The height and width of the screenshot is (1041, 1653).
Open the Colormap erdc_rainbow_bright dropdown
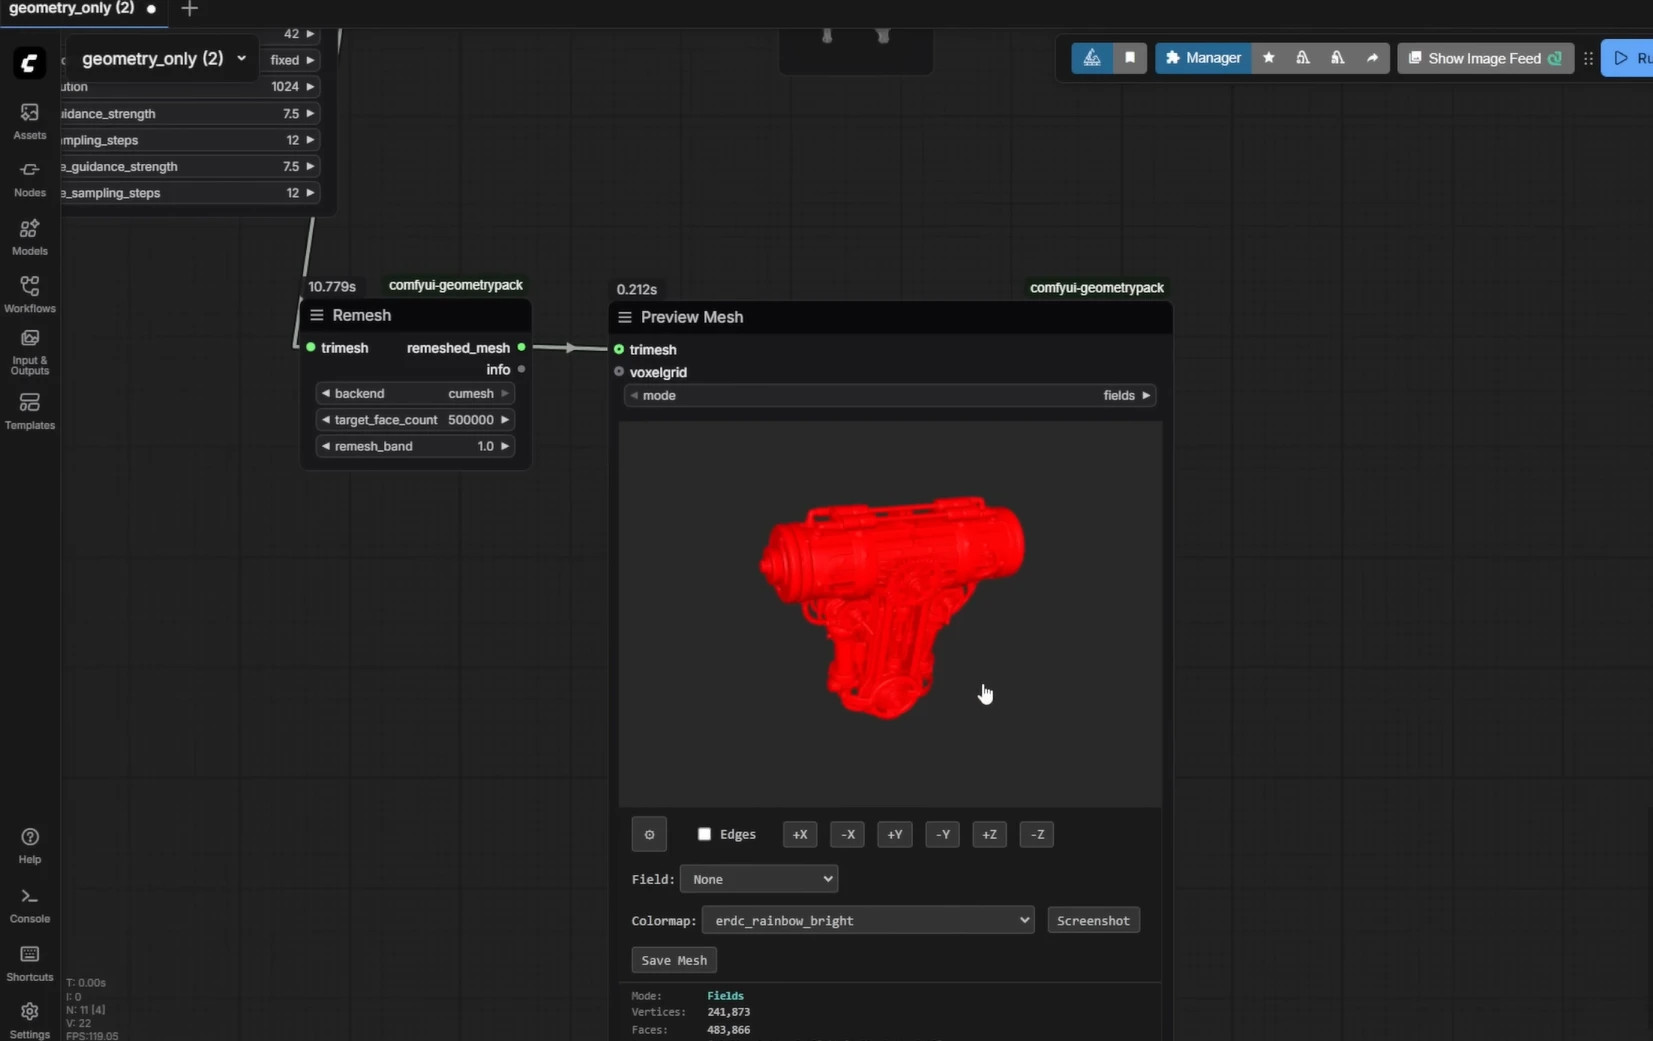coord(867,920)
